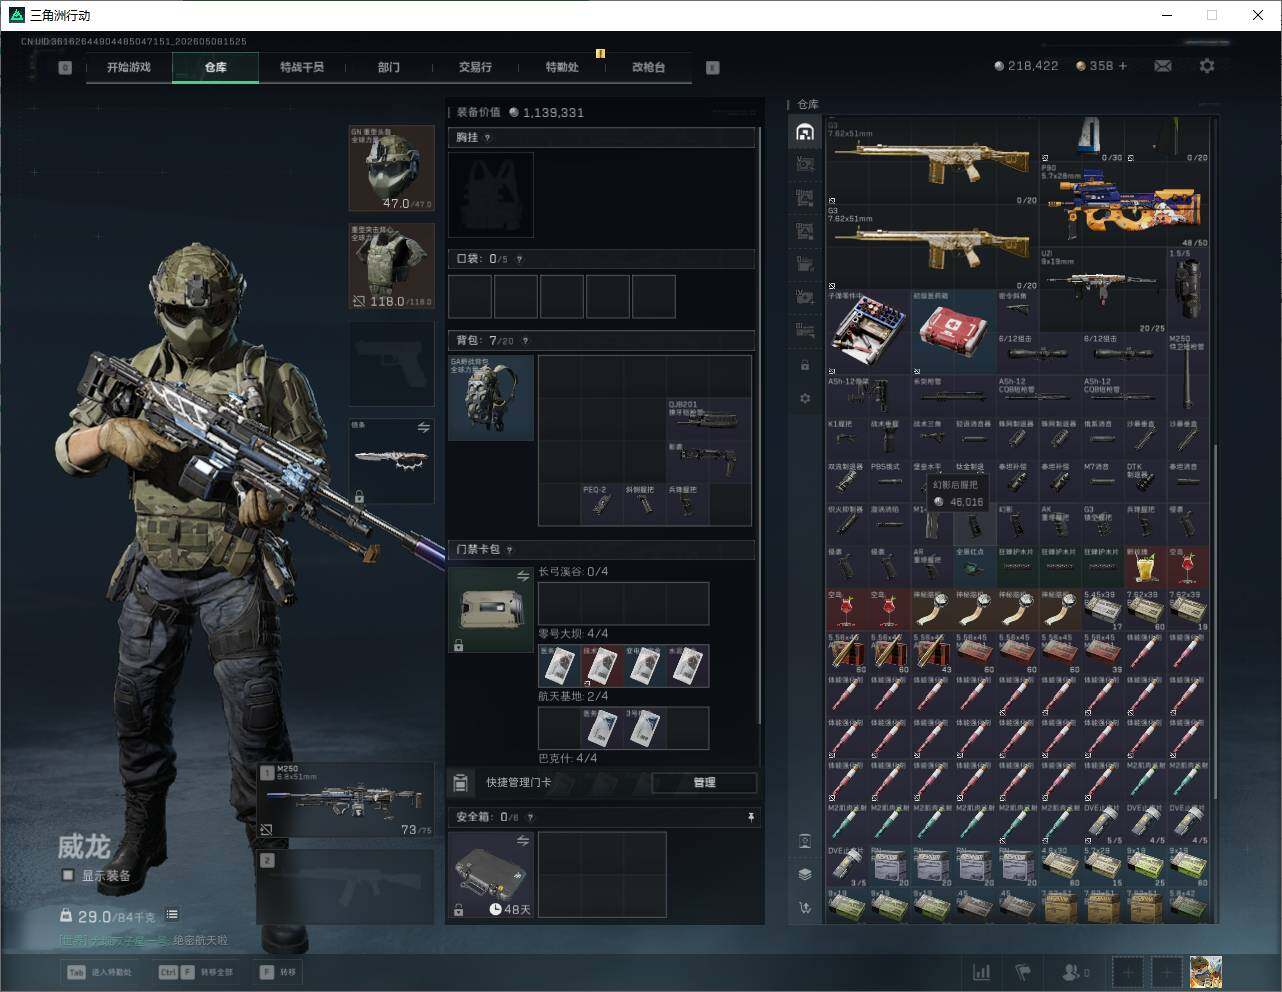Image resolution: width=1282 pixels, height=992 pixels.
Task: Open the statistics bar chart icon
Action: click(982, 972)
